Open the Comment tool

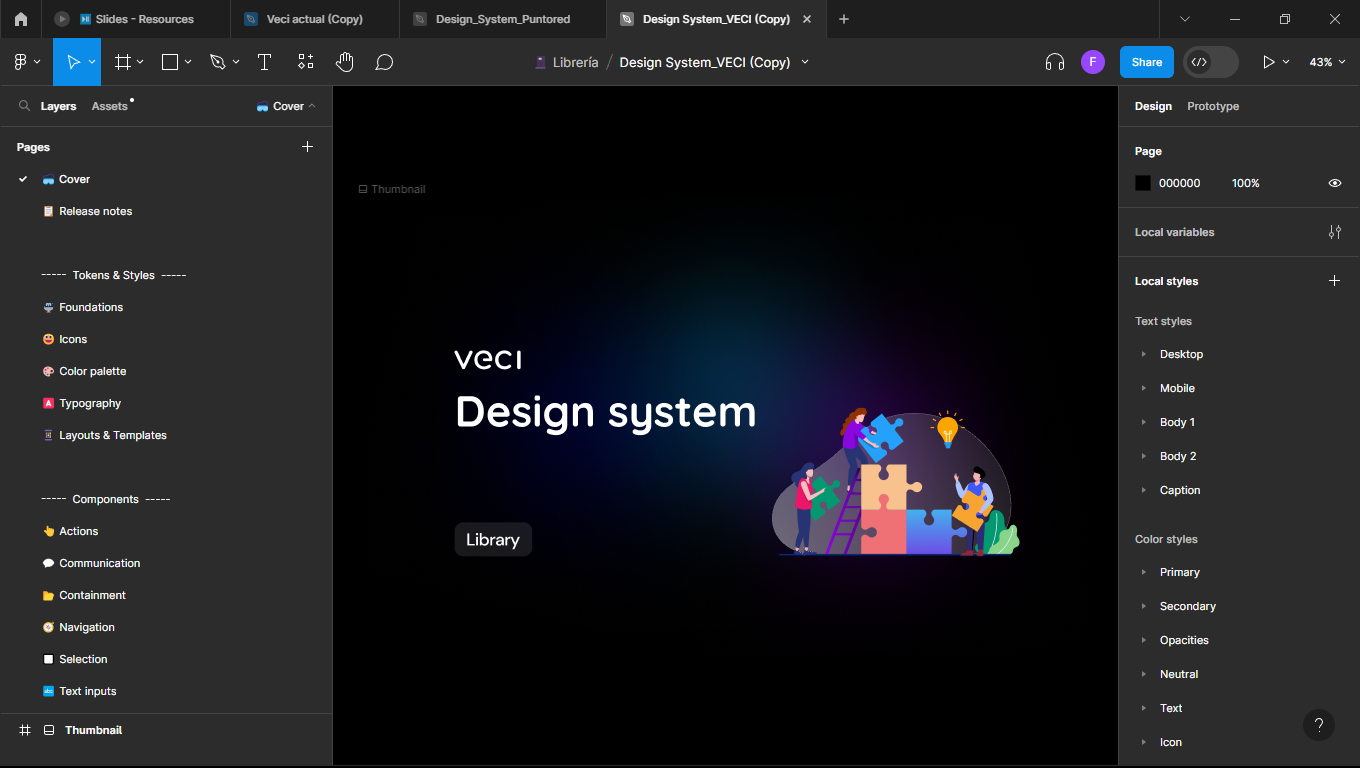click(384, 62)
